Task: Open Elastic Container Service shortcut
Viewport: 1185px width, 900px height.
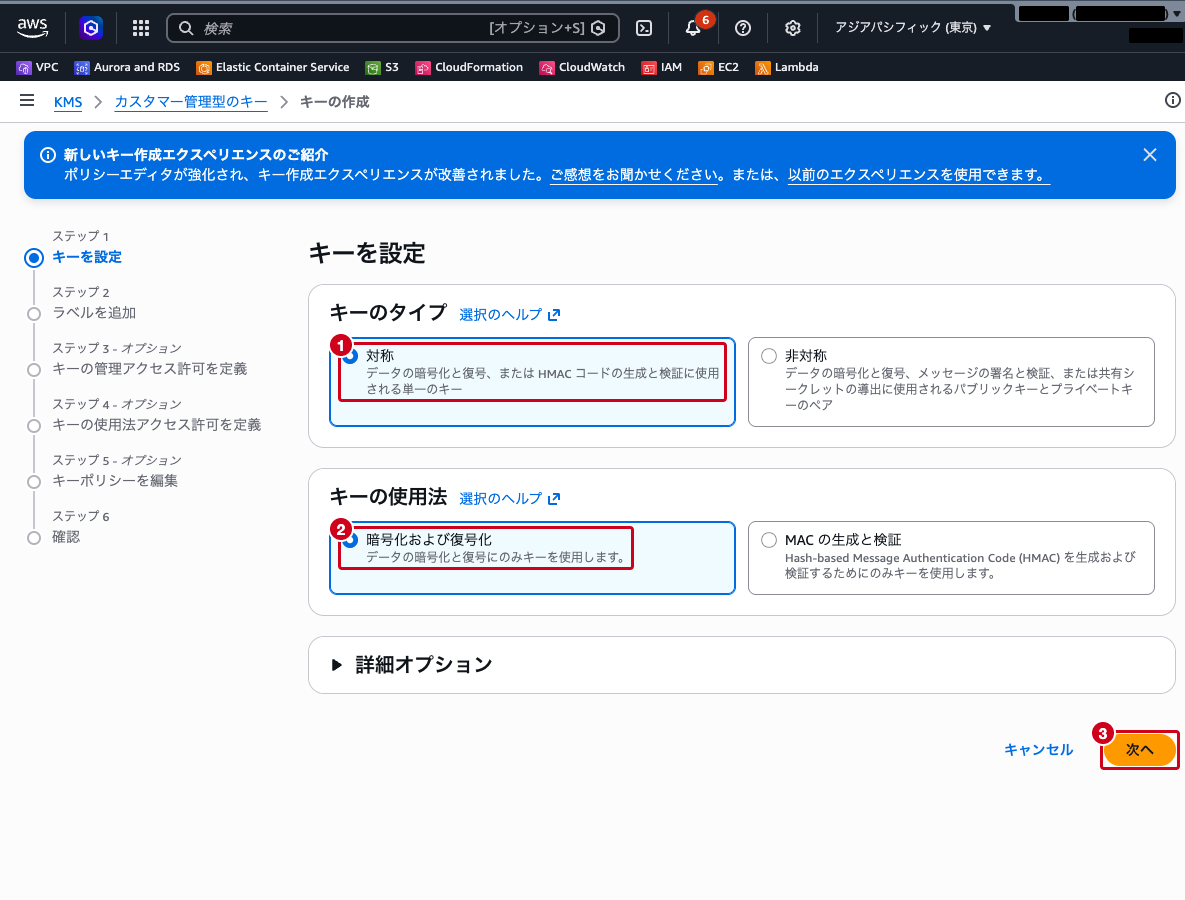Action: (x=273, y=67)
